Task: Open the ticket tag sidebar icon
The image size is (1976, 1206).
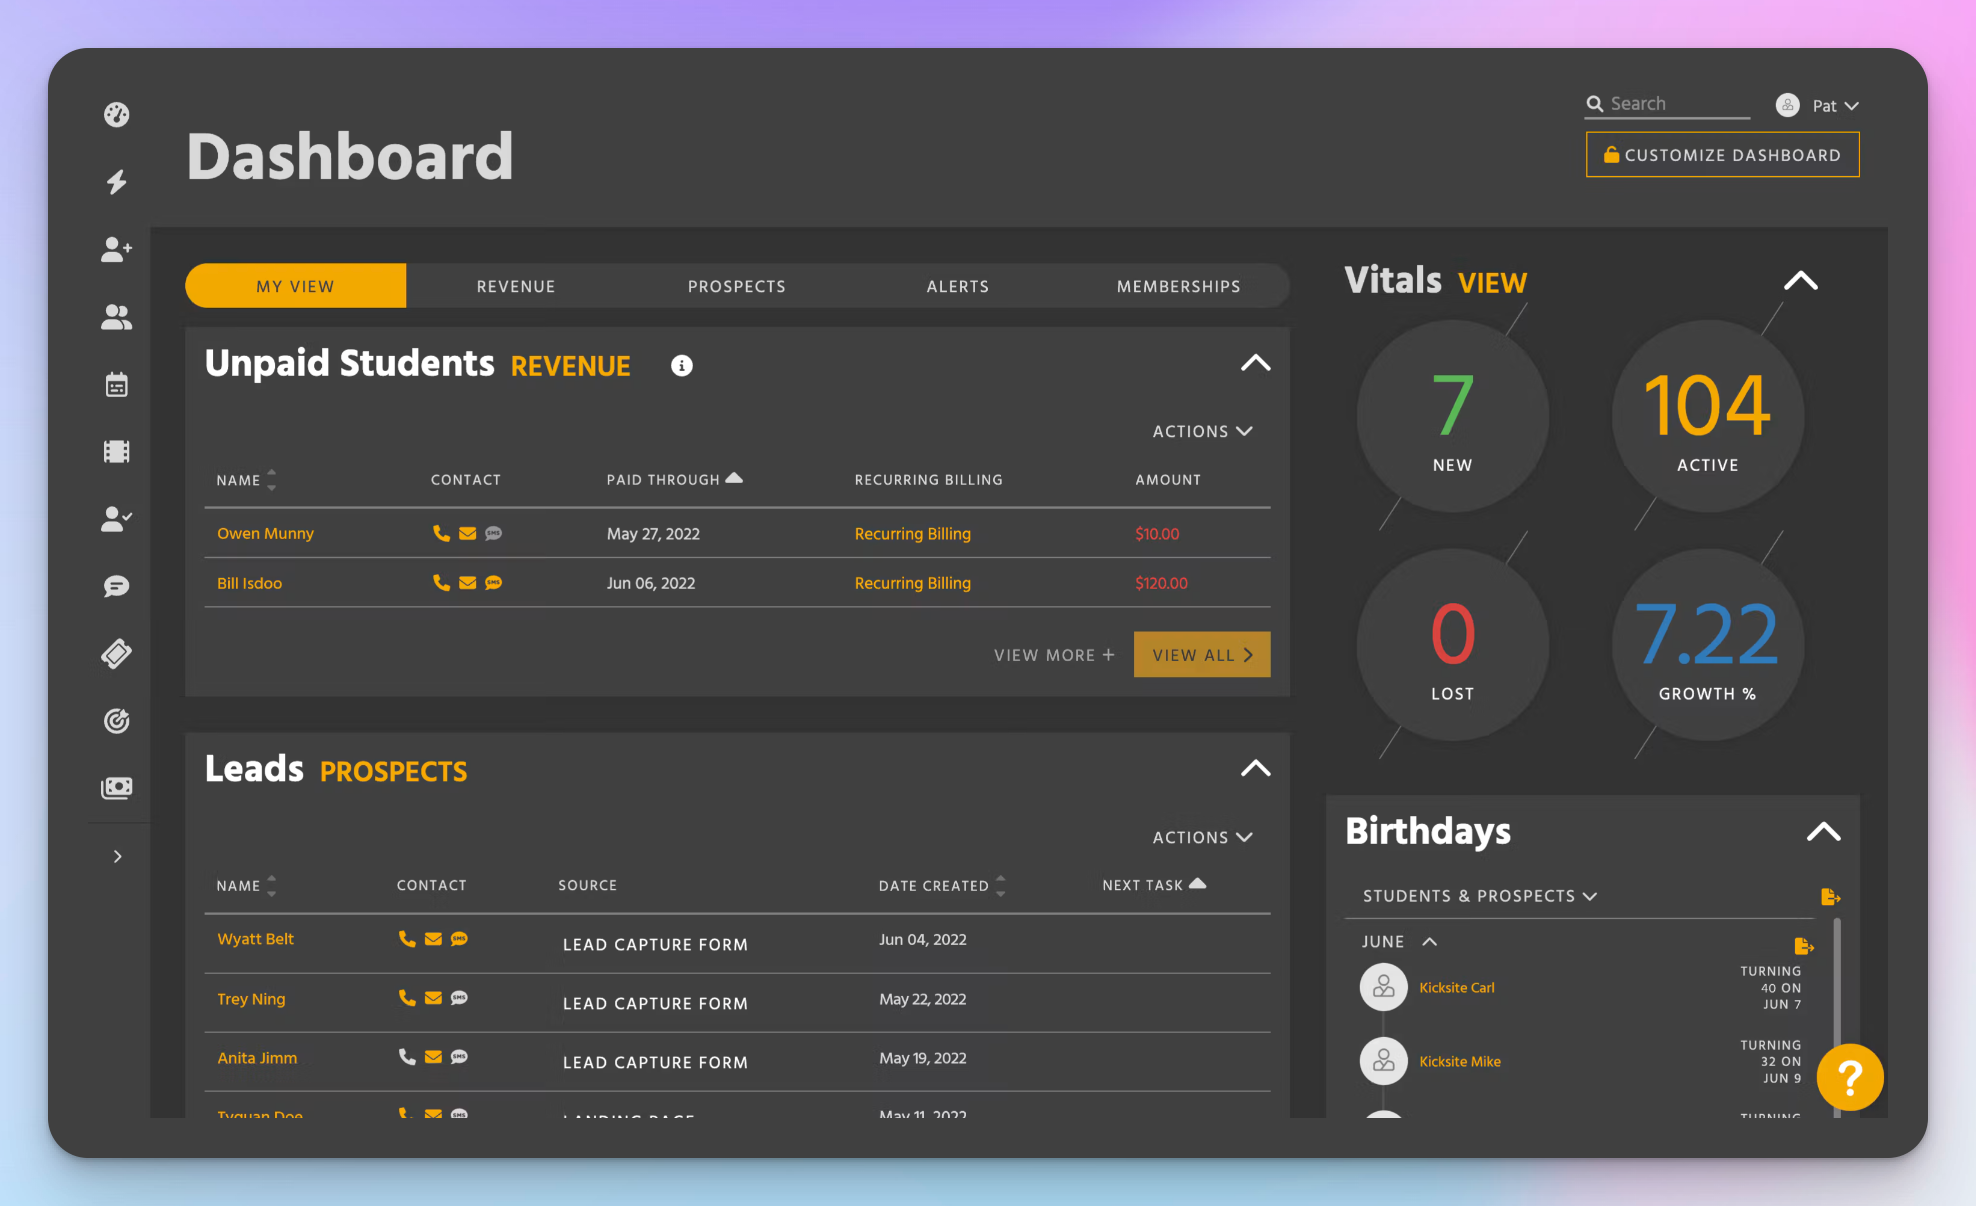Action: [x=117, y=654]
